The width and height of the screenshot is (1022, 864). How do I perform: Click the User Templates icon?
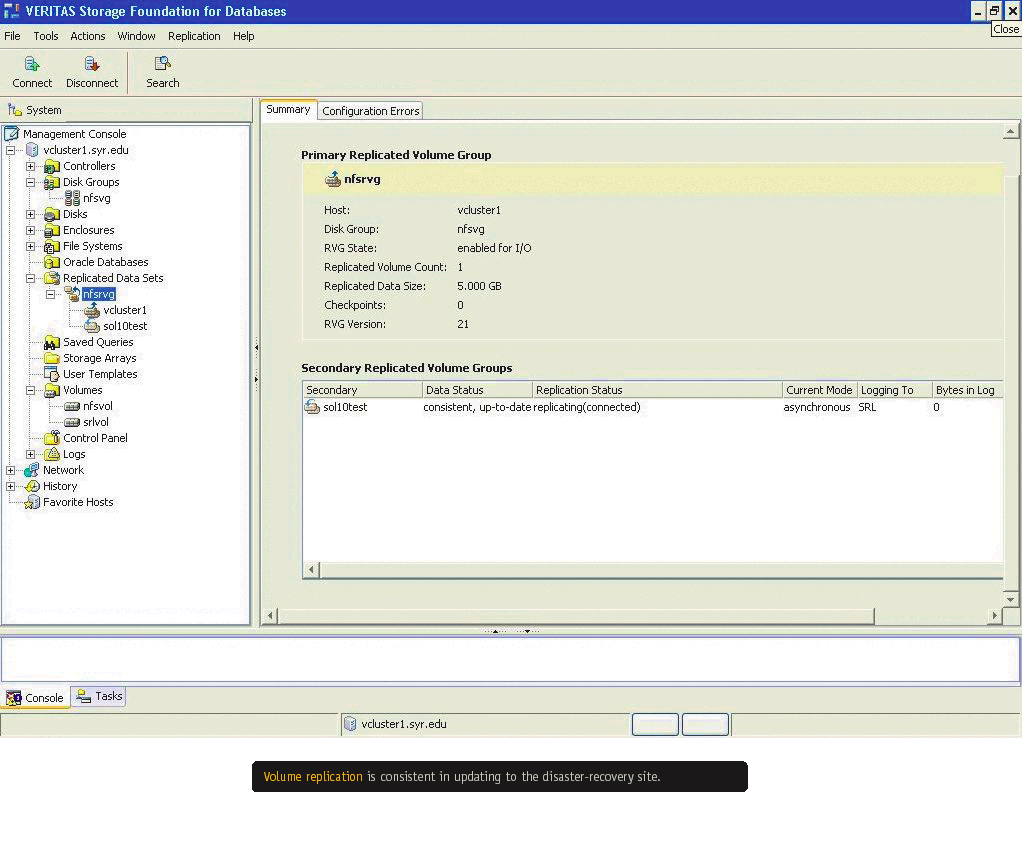[x=51, y=374]
